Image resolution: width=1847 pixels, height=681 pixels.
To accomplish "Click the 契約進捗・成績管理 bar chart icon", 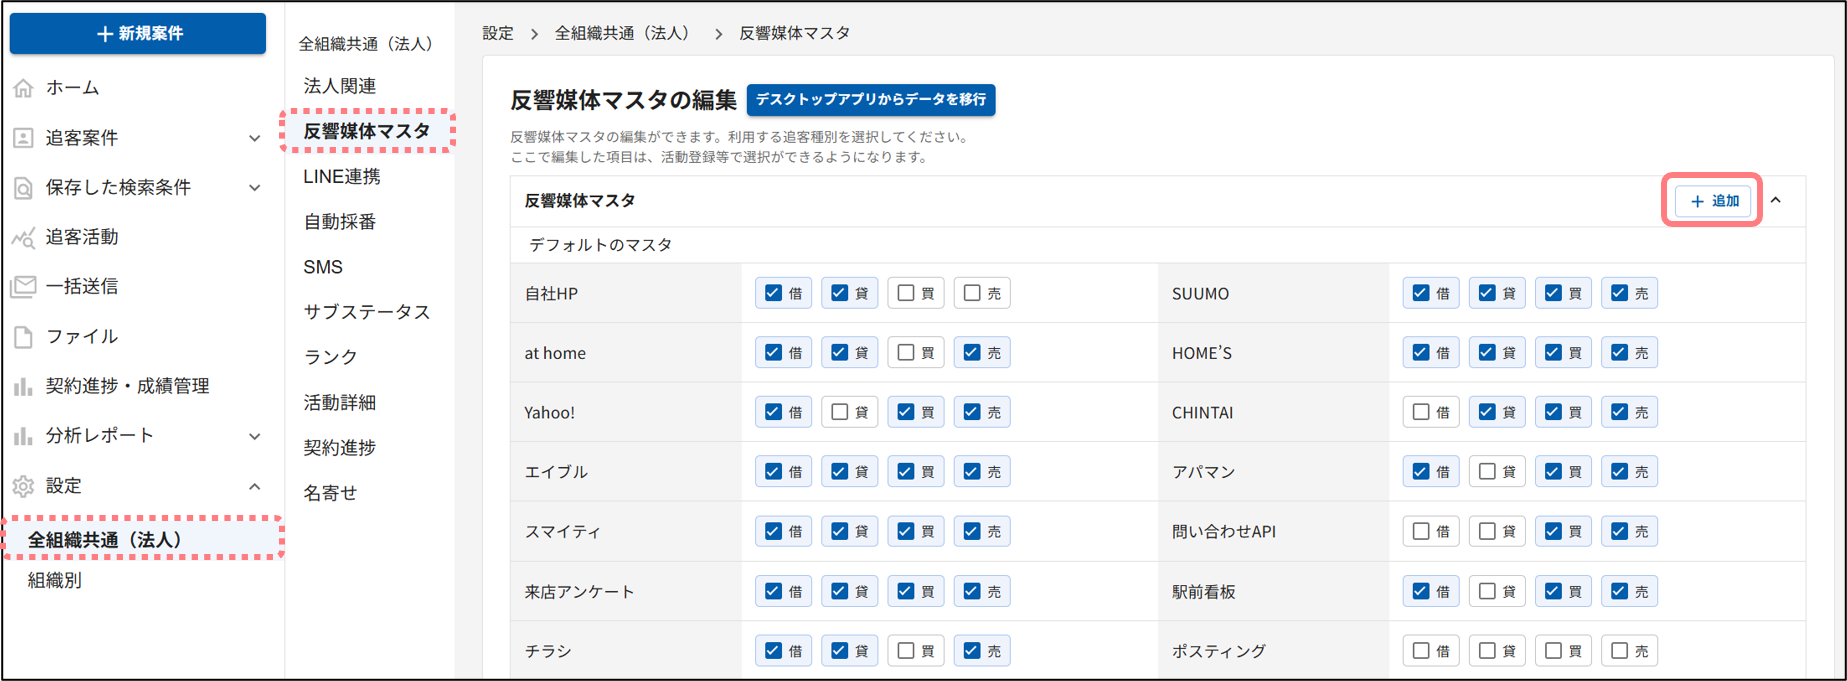I will click(23, 386).
